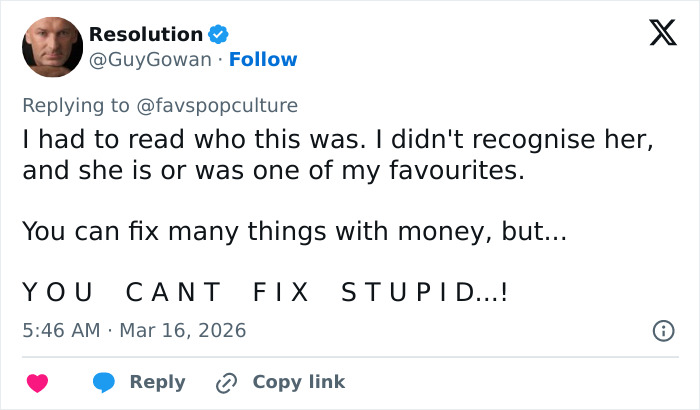Open the Resolution display name
The width and height of the screenshot is (700, 410).
tap(146, 35)
